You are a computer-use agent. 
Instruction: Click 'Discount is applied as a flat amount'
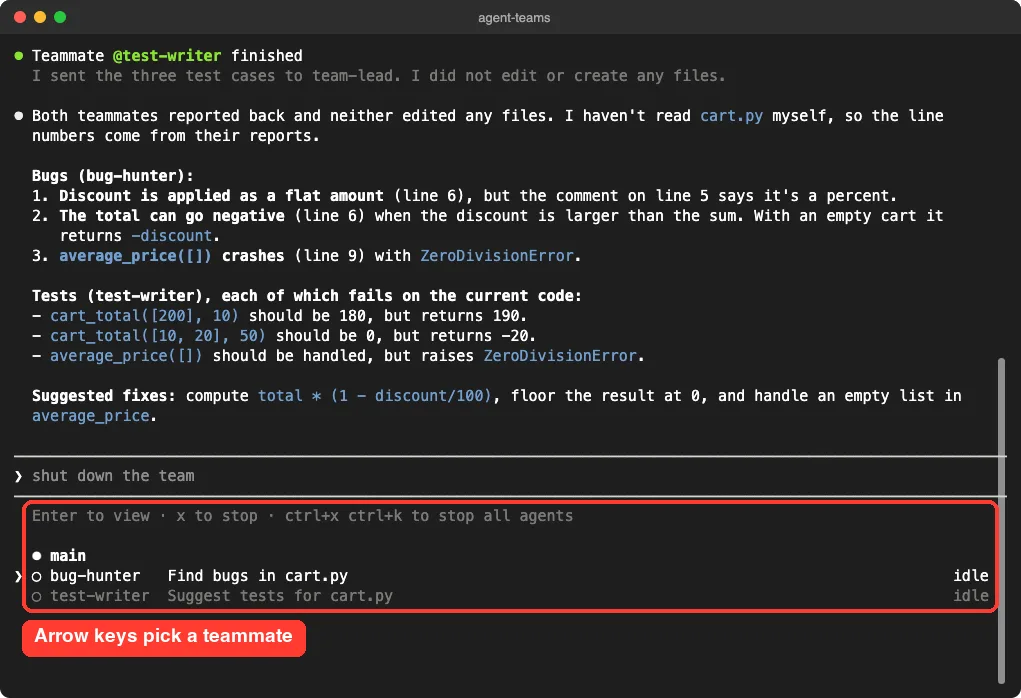pos(221,196)
